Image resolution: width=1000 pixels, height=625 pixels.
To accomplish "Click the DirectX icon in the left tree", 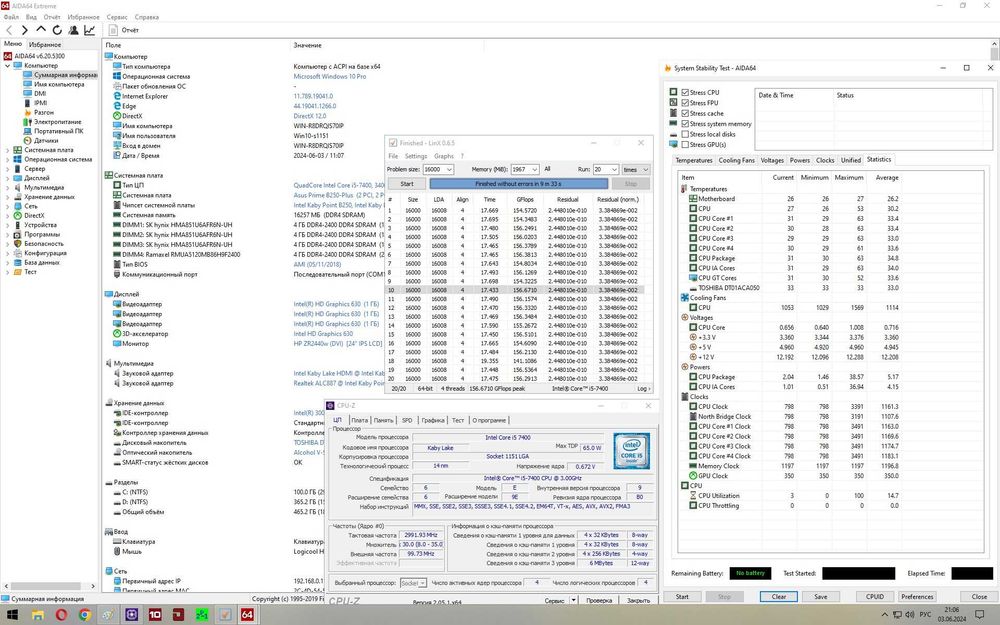I will pyautogui.click(x=18, y=216).
